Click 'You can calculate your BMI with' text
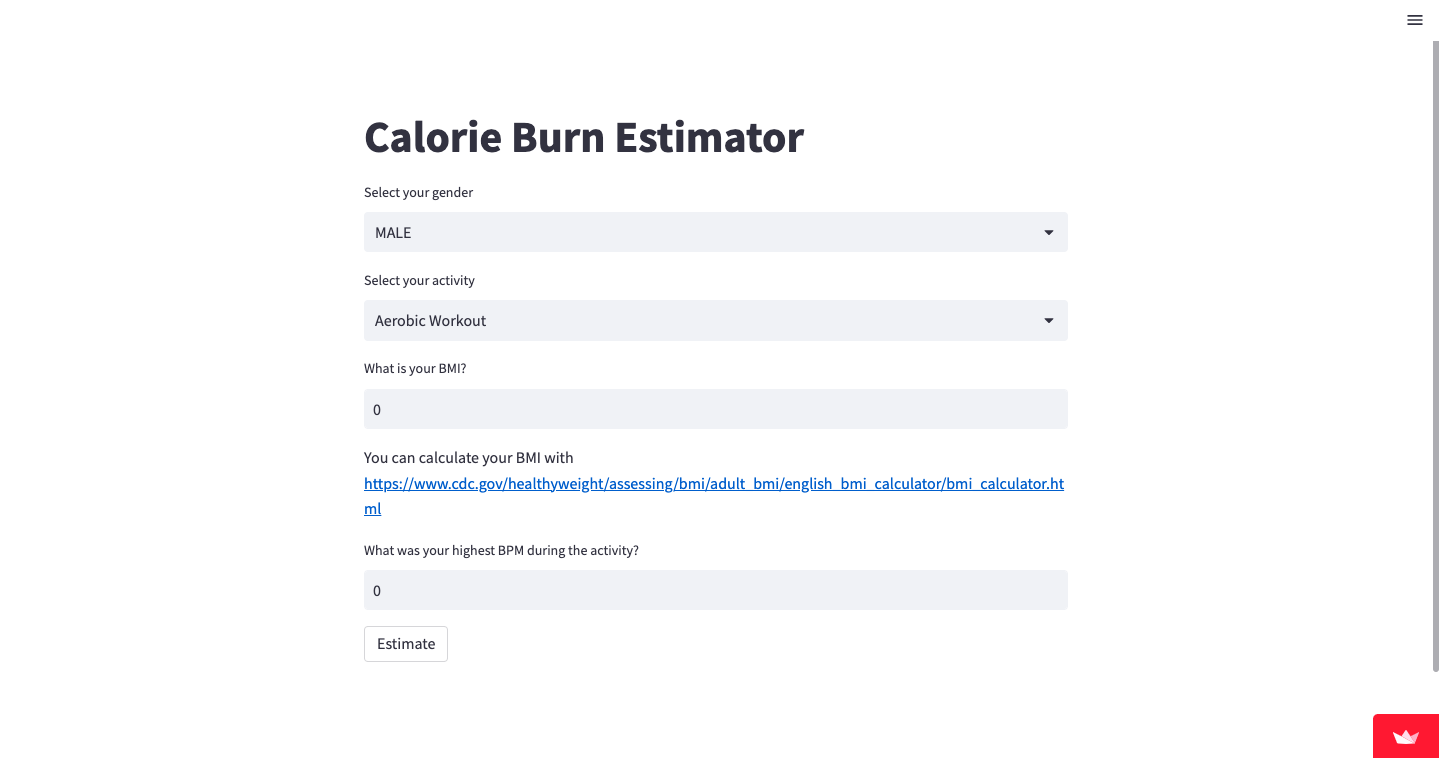The width and height of the screenshot is (1439, 758). [469, 458]
